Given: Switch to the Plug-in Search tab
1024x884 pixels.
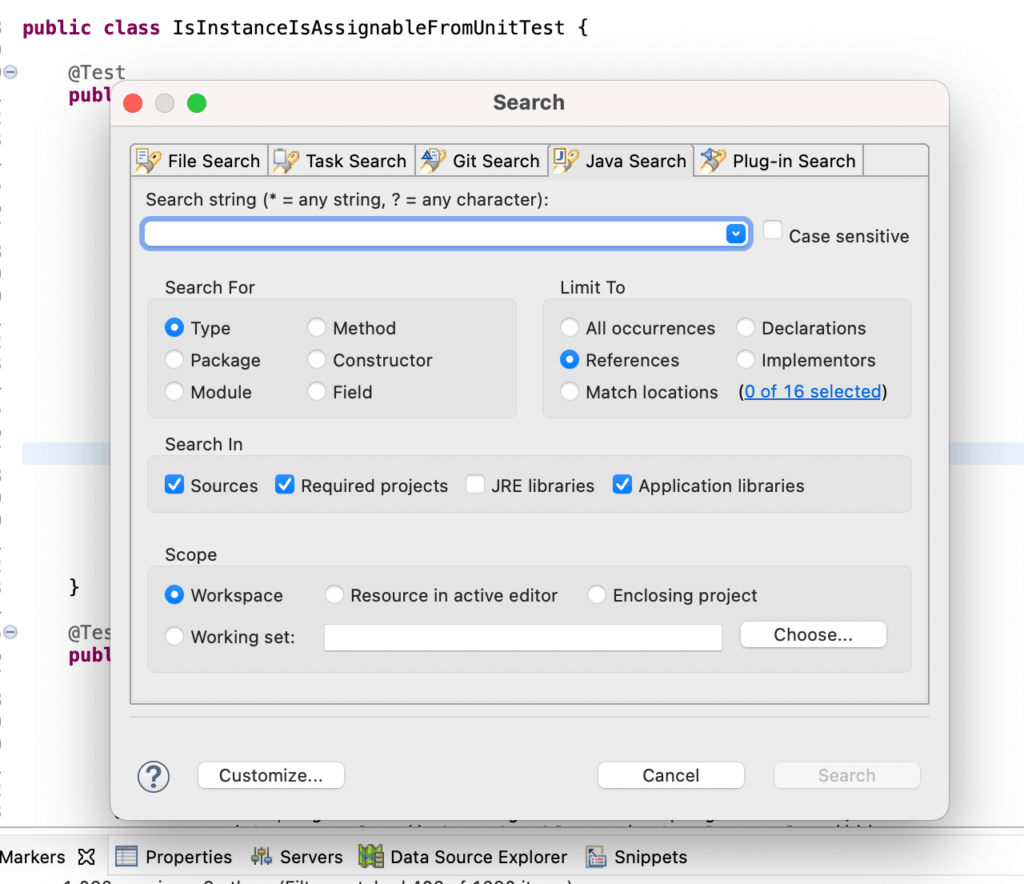Looking at the screenshot, I should pos(778,160).
